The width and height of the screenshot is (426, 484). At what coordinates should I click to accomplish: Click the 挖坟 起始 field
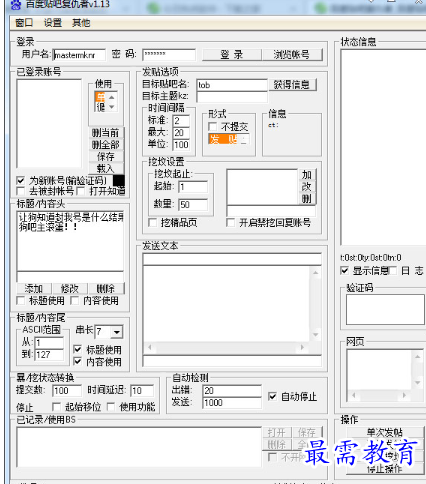tap(193, 187)
